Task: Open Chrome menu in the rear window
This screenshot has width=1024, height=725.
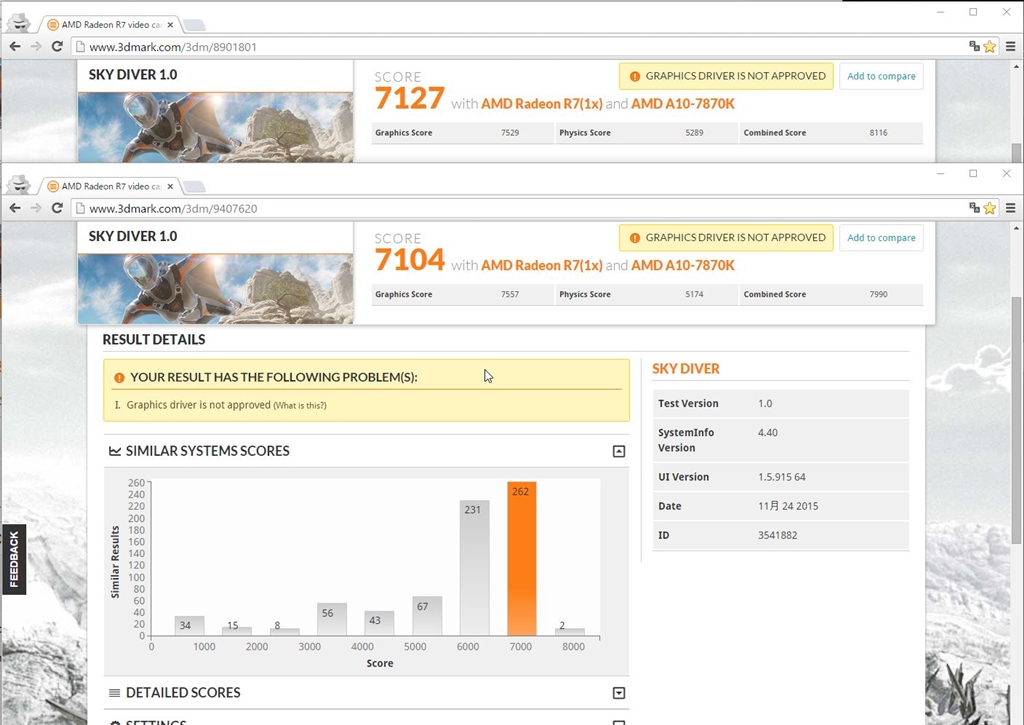Action: click(x=1010, y=46)
